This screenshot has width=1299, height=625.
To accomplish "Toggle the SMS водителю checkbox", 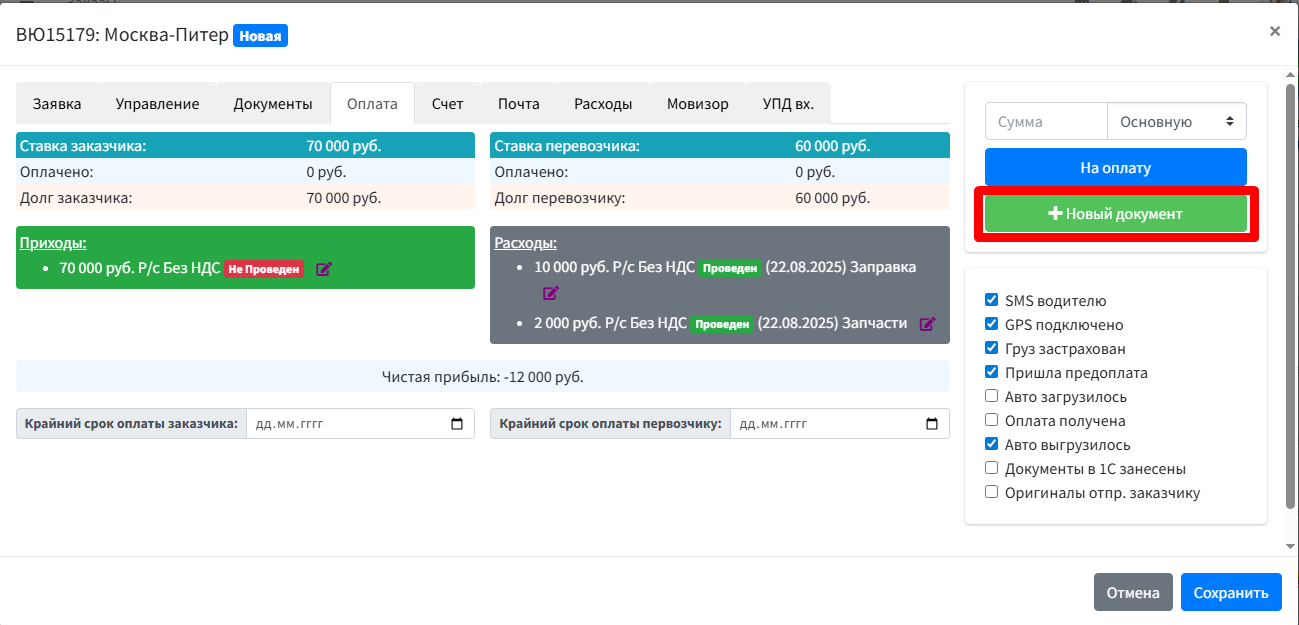I will coord(991,300).
